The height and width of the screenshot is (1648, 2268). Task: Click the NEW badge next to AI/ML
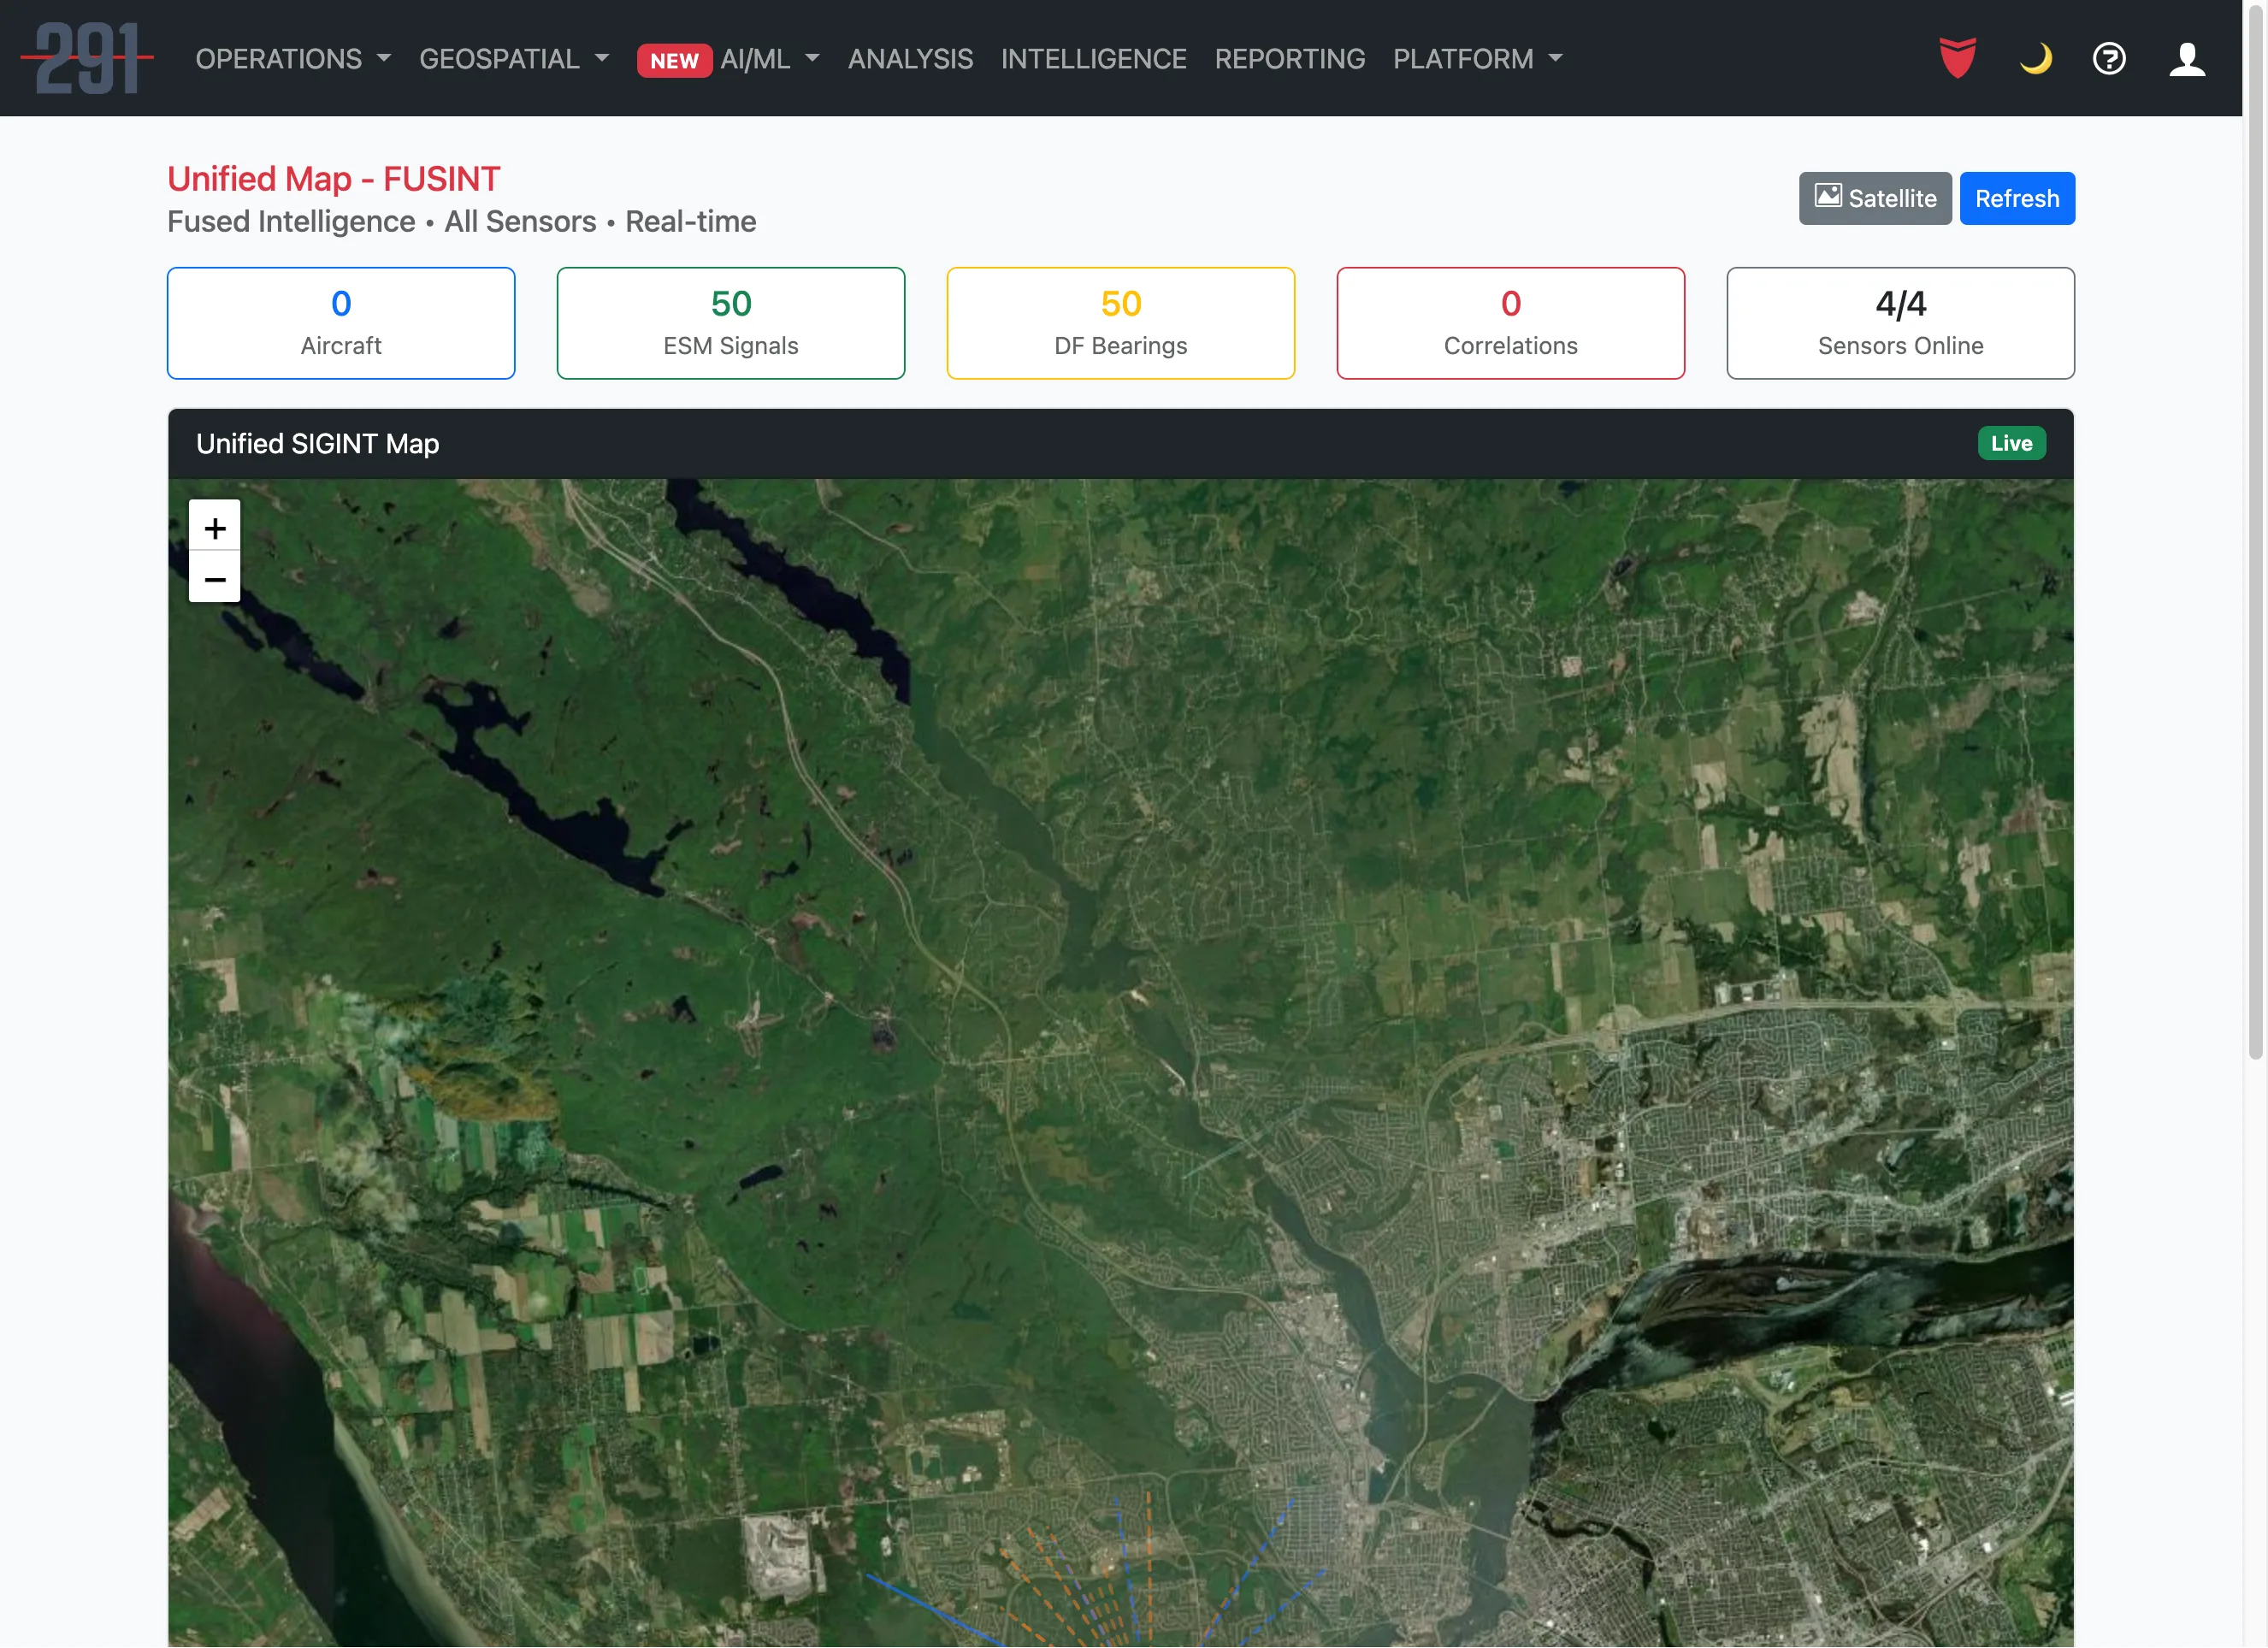pyautogui.click(x=675, y=61)
